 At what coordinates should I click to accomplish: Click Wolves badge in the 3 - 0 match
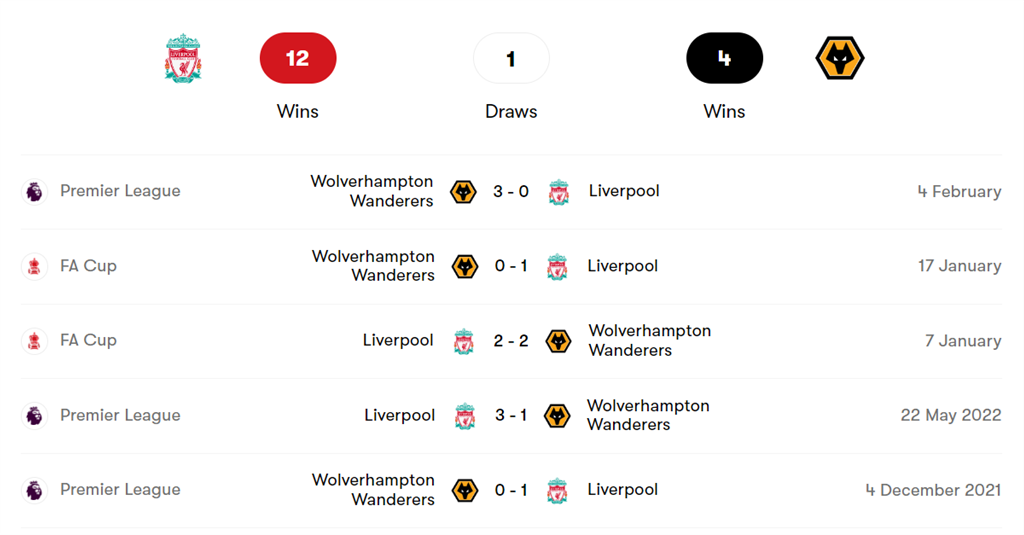tap(463, 191)
